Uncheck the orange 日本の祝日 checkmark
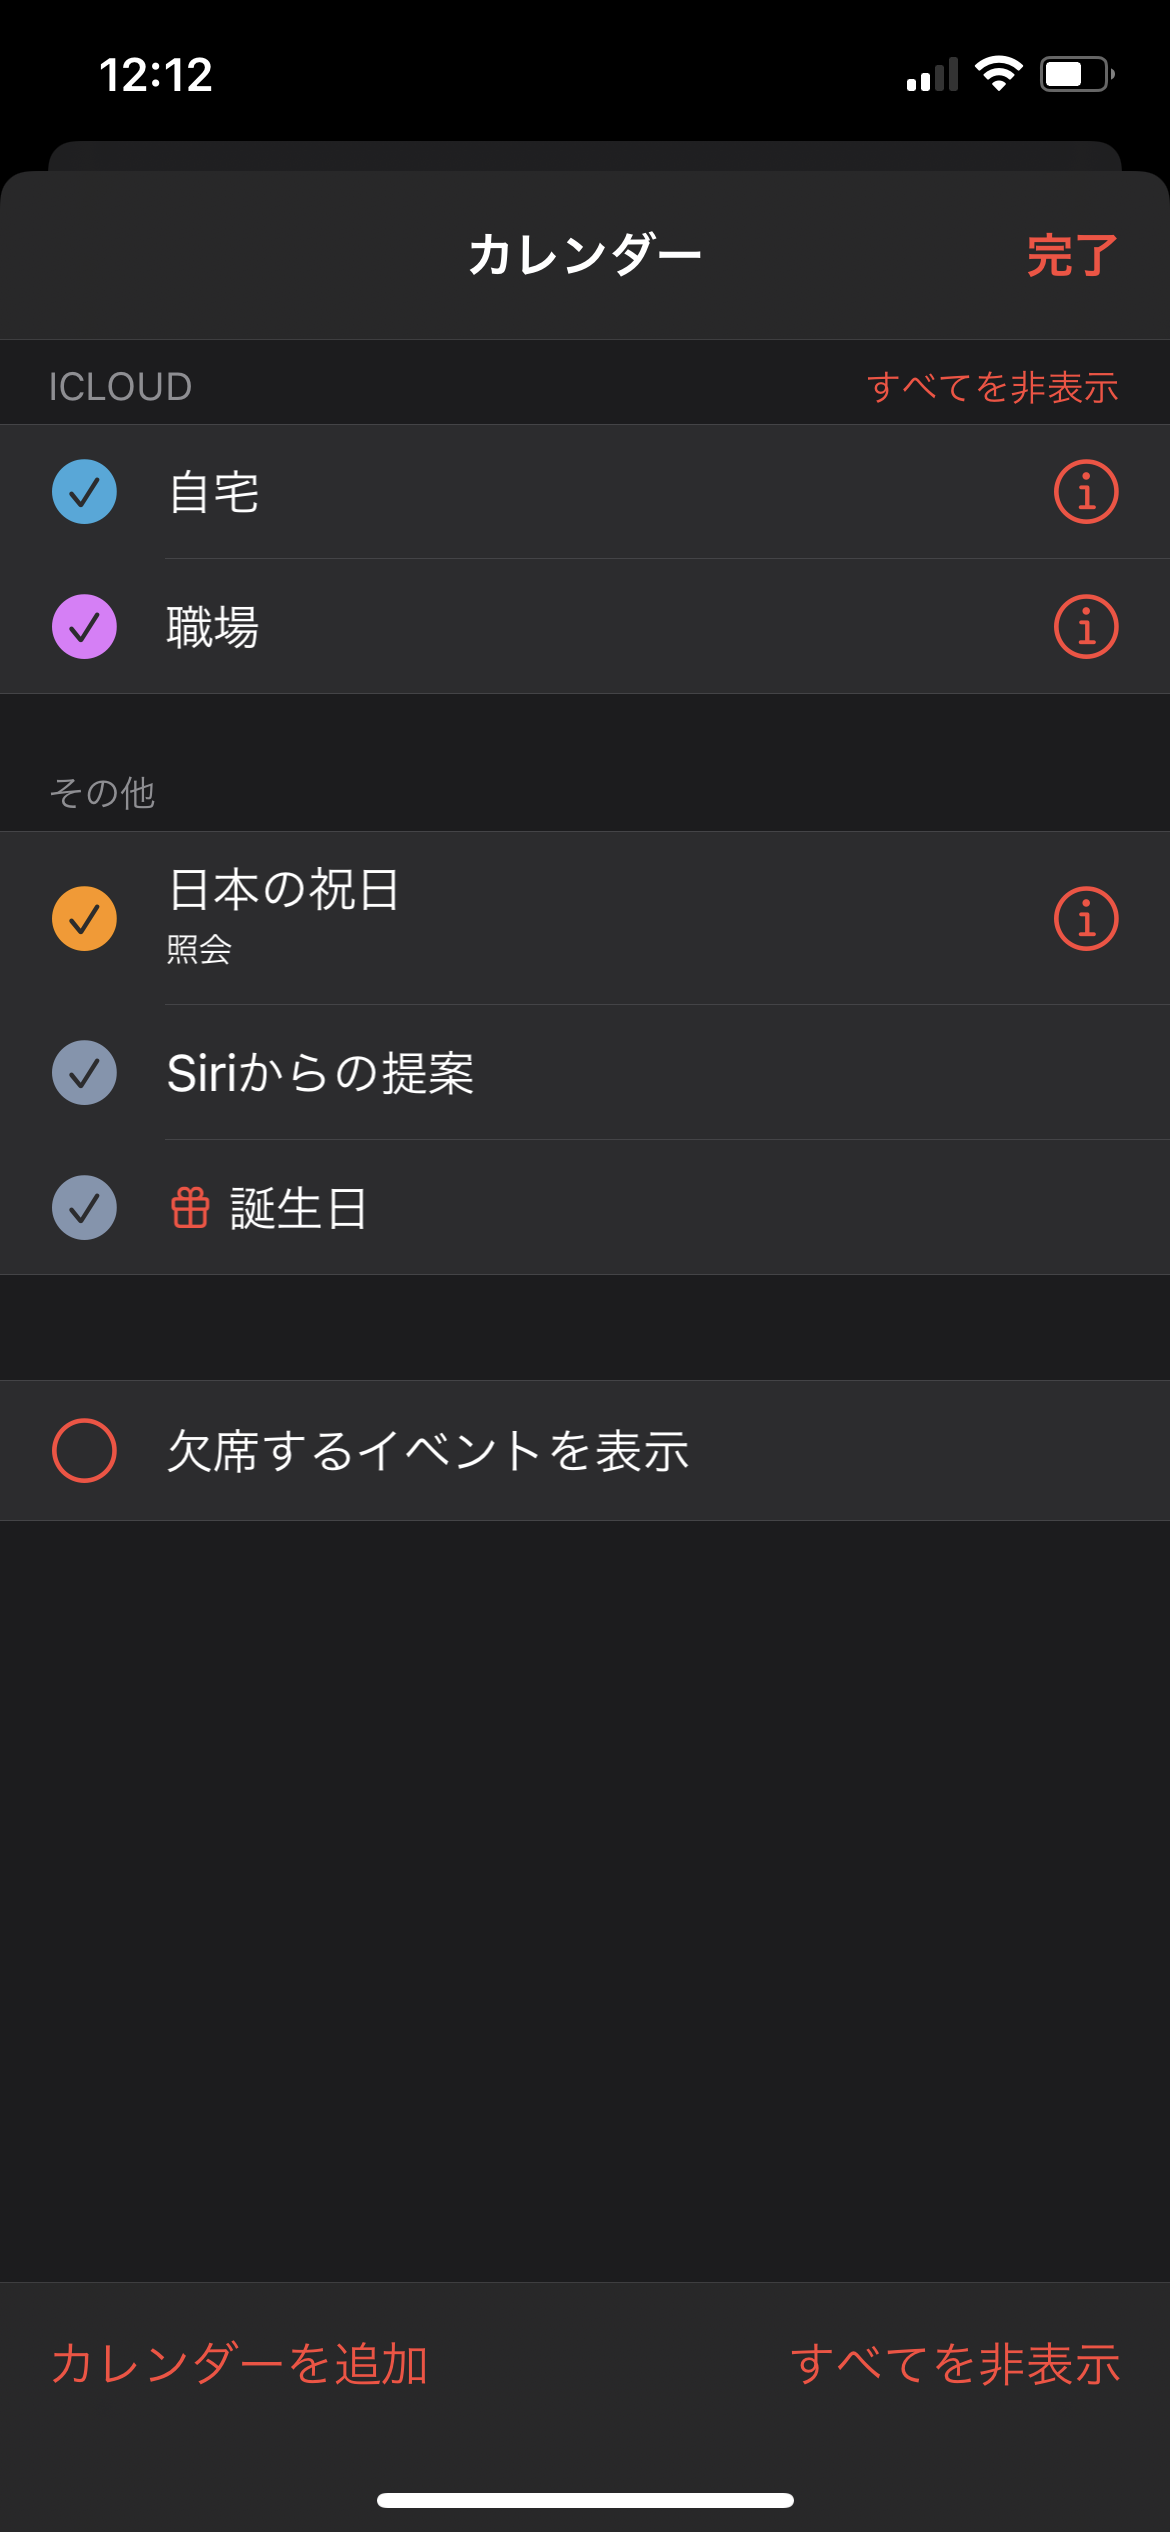Viewport: 1170px width, 2532px height. pyautogui.click(x=84, y=918)
